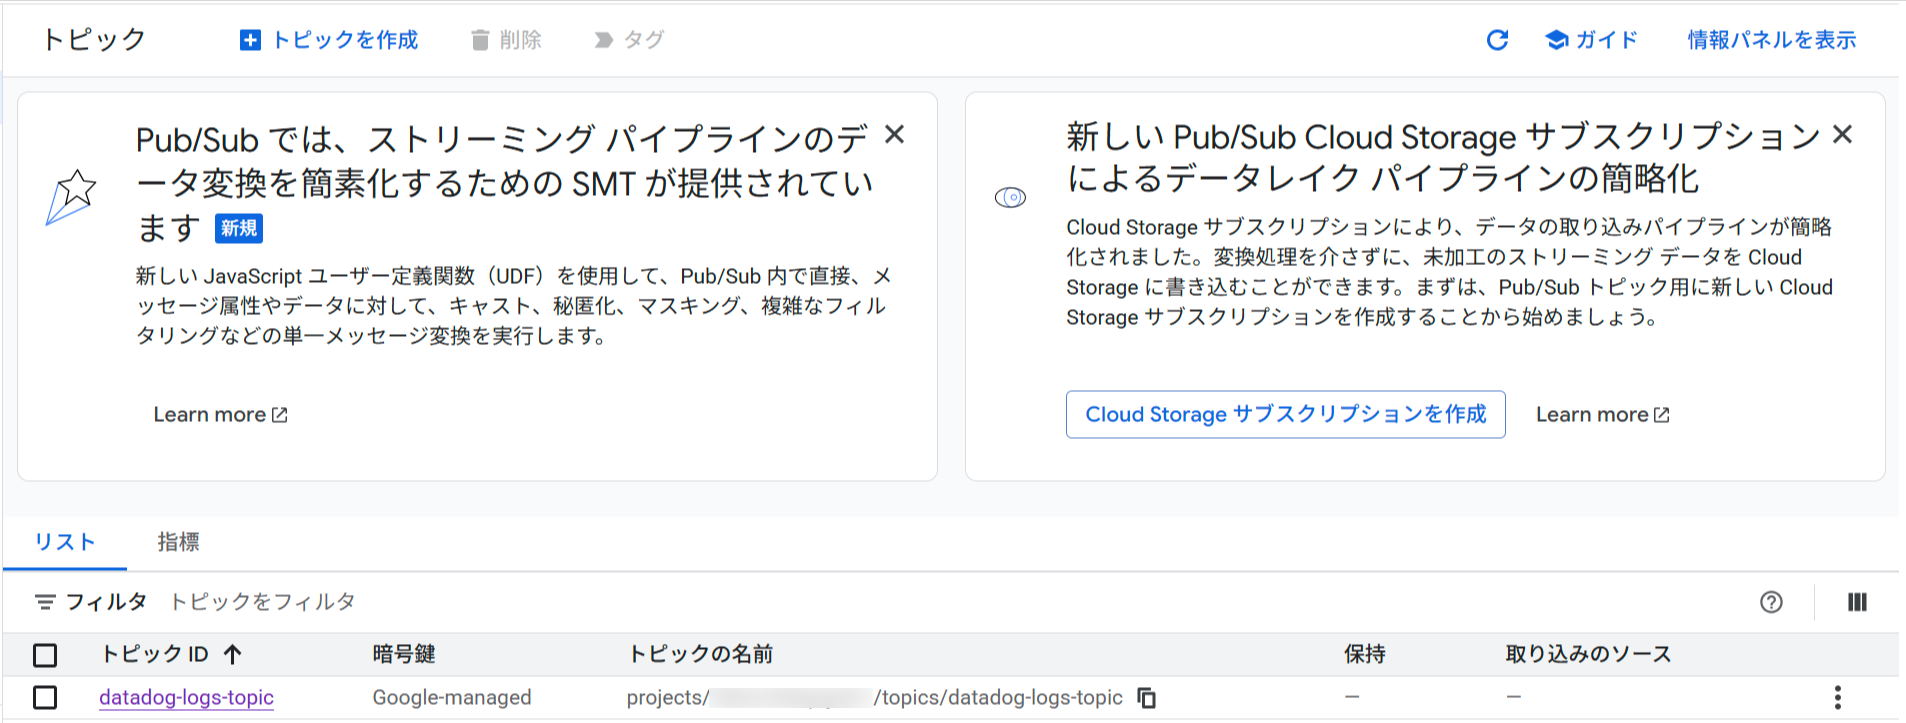The height and width of the screenshot is (723, 1906).
Task: Open Learn more link in Cloud Storage card
Action: [x=1602, y=415]
